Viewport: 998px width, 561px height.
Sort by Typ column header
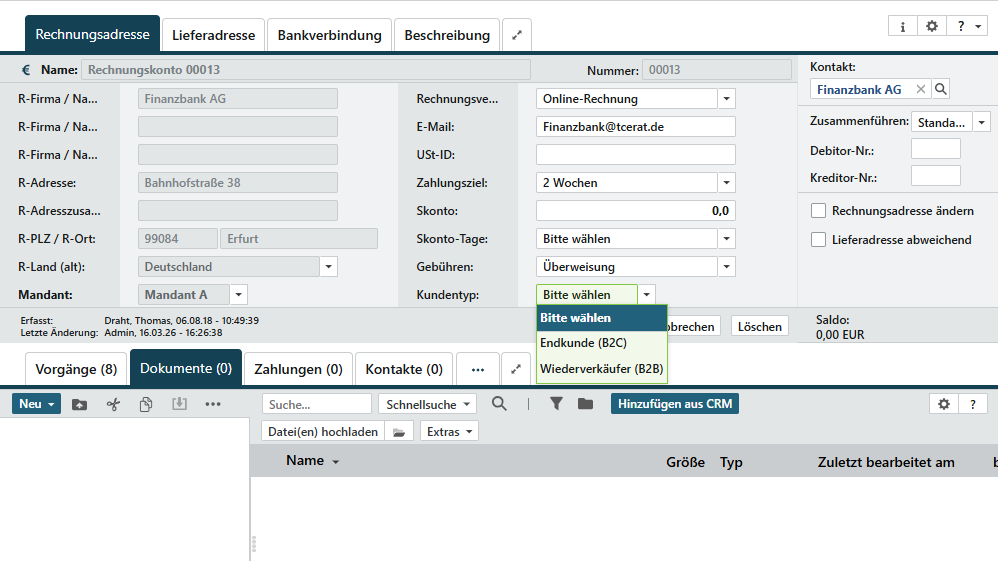(x=731, y=462)
